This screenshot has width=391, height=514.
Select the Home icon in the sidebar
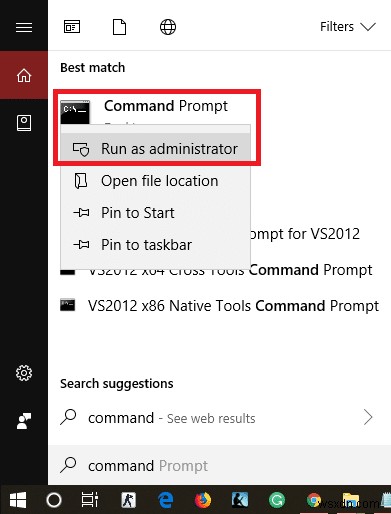pyautogui.click(x=24, y=75)
